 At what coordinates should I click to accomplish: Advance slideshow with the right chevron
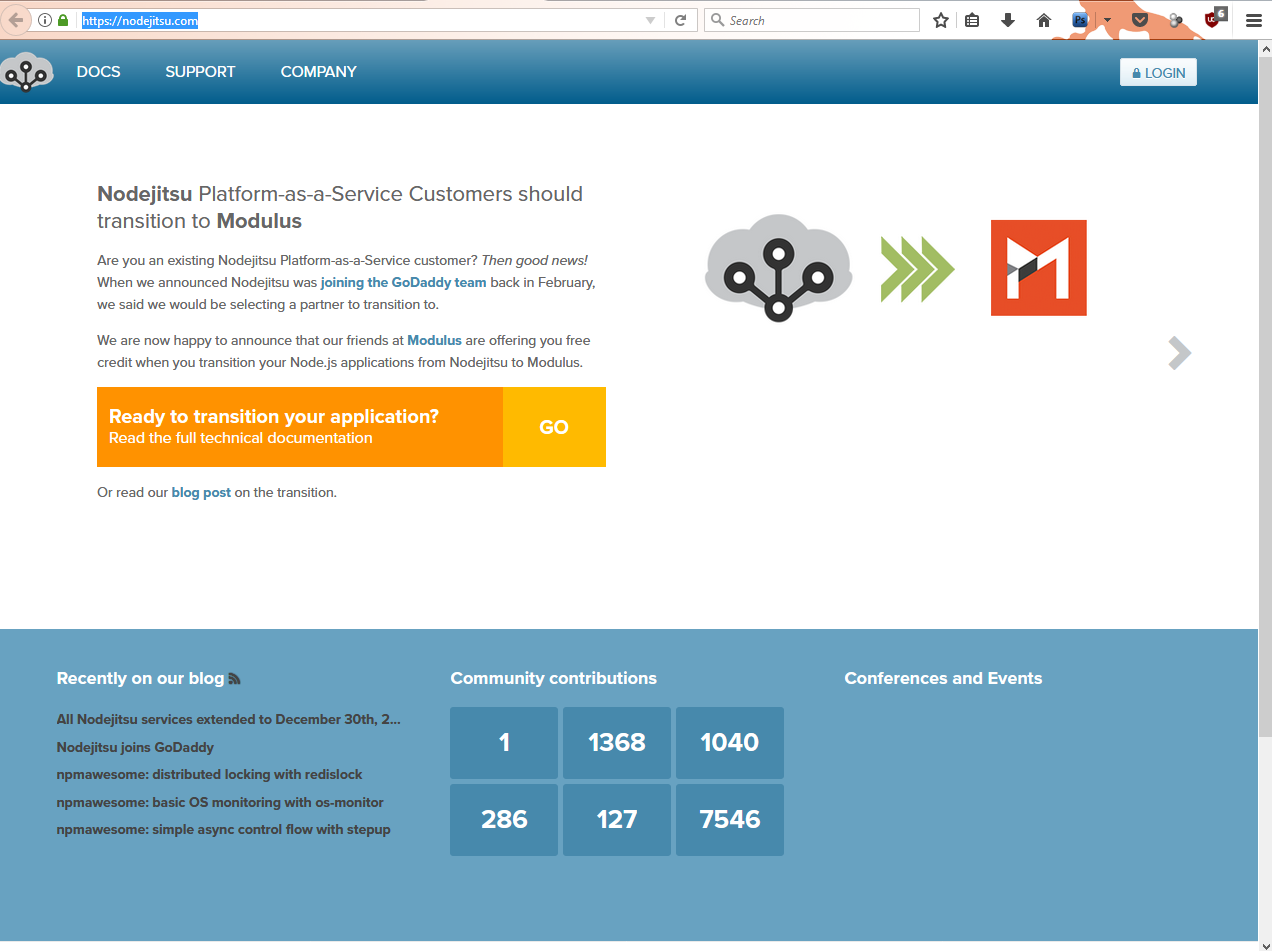(1180, 353)
